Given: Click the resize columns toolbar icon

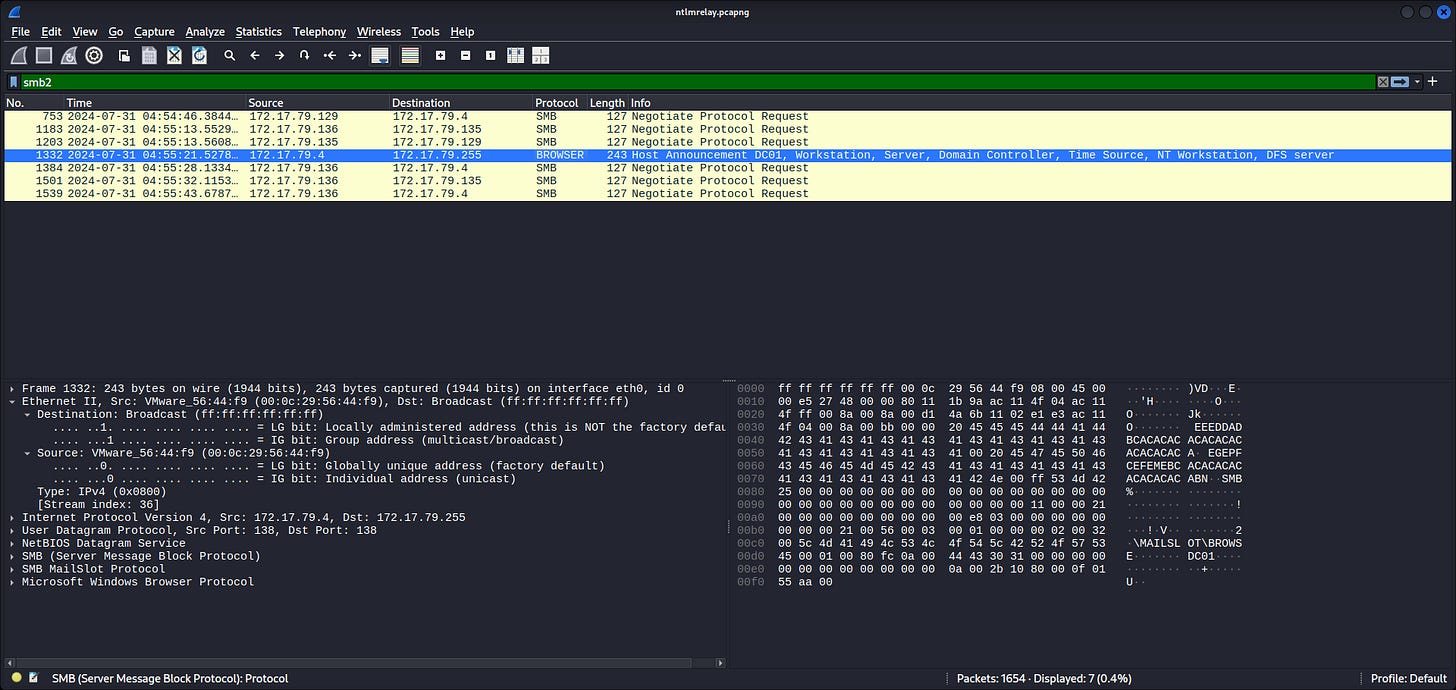Looking at the screenshot, I should tap(516, 56).
